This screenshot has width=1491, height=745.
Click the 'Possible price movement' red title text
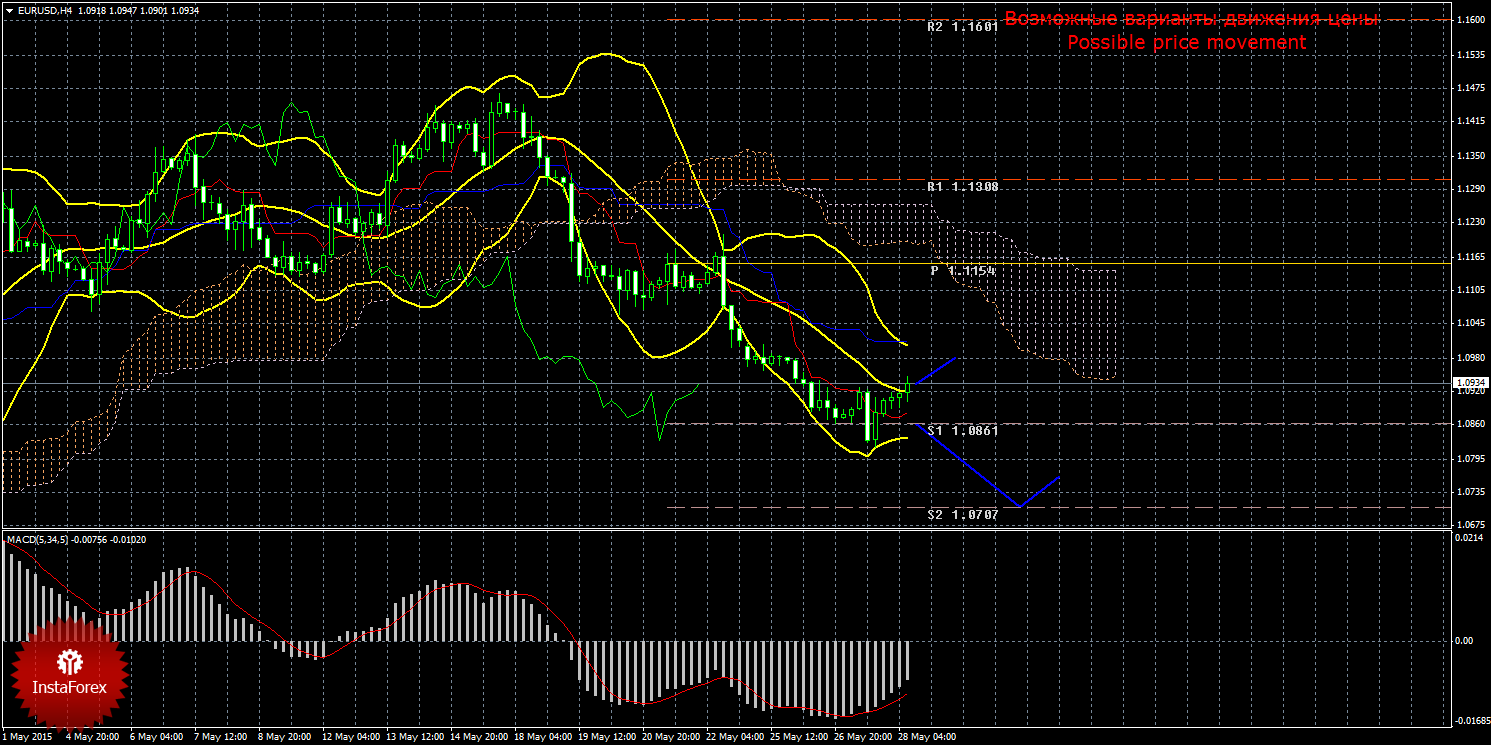pos(1186,43)
